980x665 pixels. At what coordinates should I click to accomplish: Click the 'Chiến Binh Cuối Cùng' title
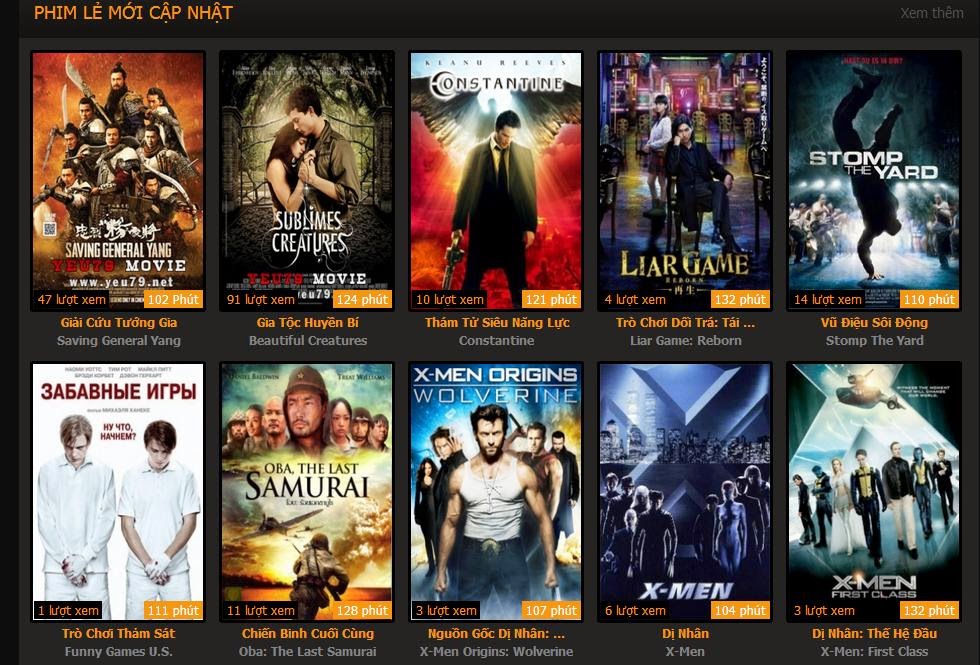pyautogui.click(x=308, y=633)
